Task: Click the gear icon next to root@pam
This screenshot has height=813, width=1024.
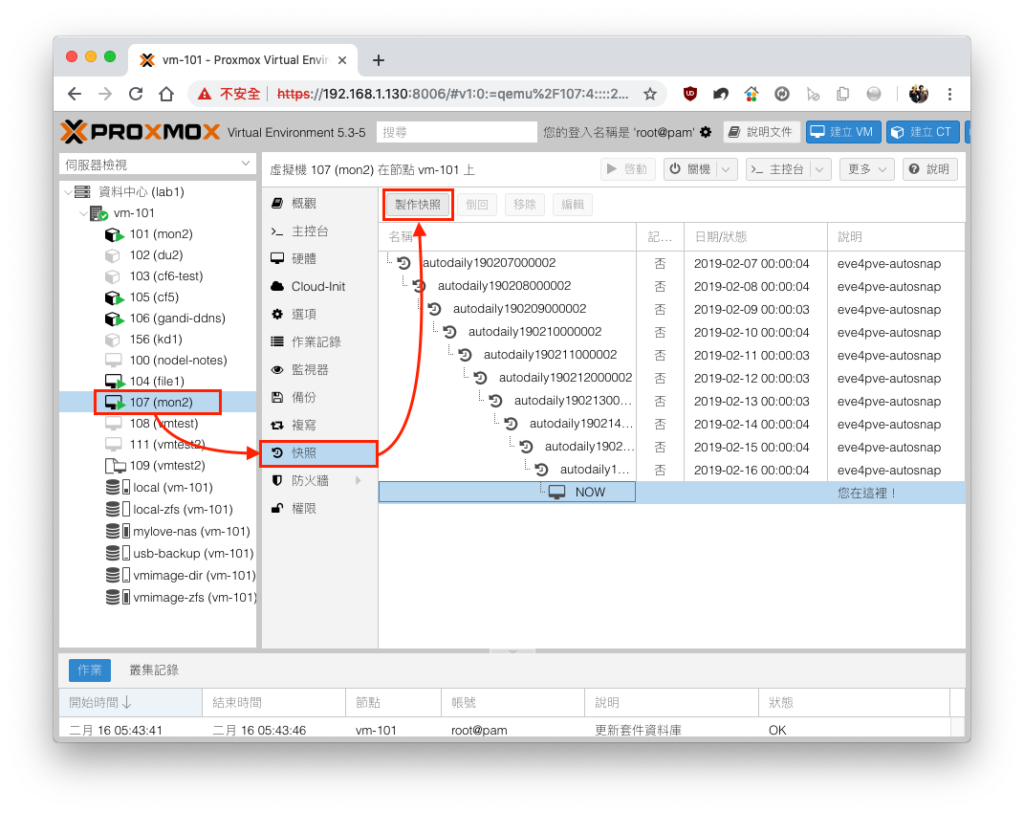Action: point(705,133)
